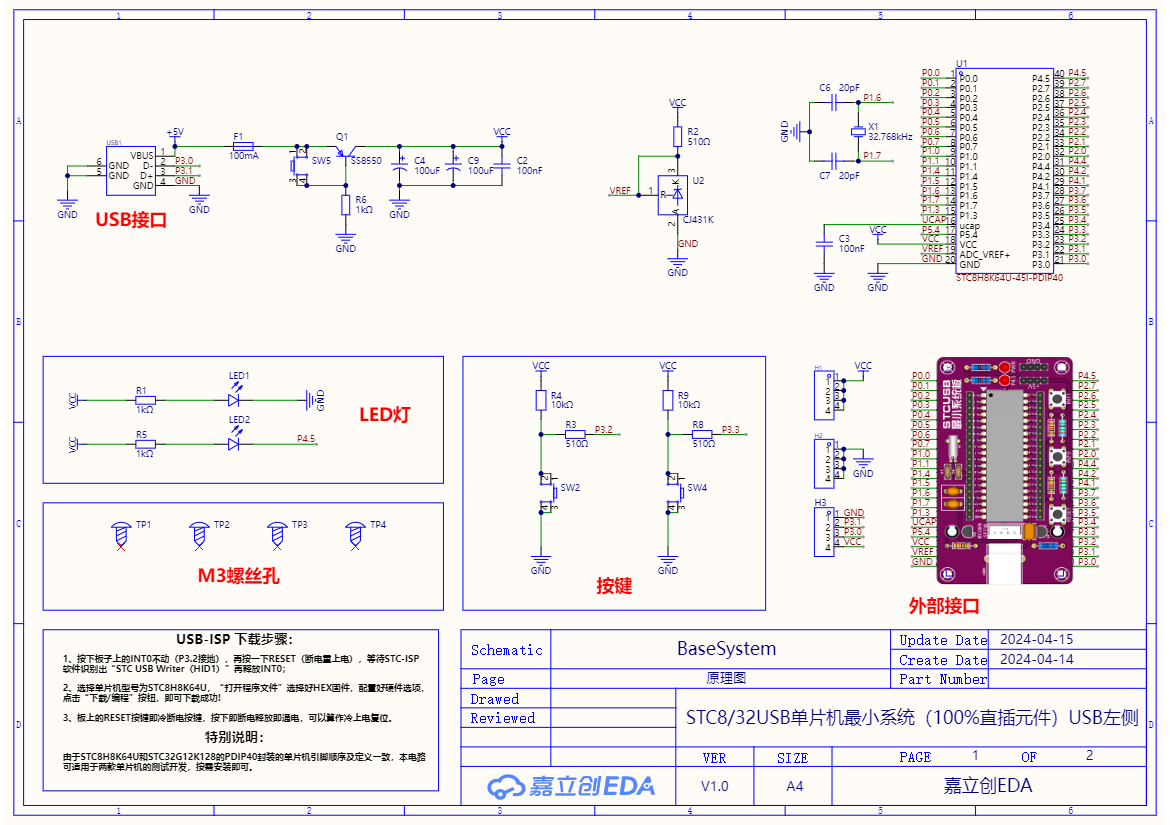Select resistor R6 1kΩ

pyautogui.click(x=345, y=204)
